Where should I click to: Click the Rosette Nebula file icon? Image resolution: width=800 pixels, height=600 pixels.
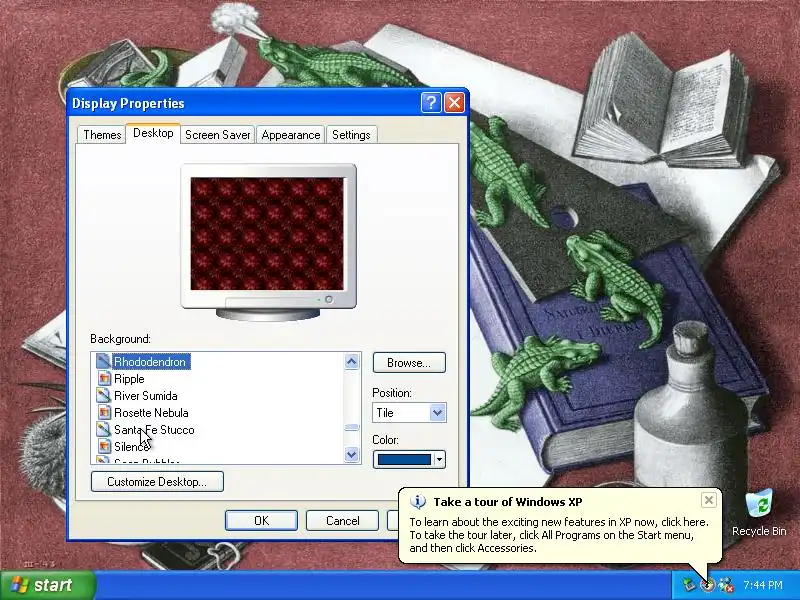[104, 412]
